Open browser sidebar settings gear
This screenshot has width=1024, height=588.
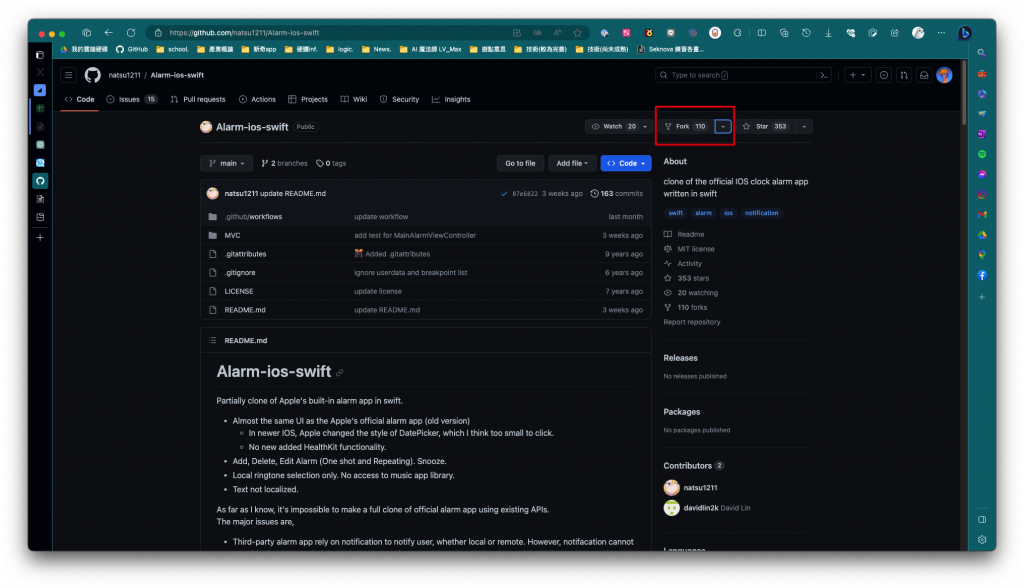pyautogui.click(x=982, y=540)
